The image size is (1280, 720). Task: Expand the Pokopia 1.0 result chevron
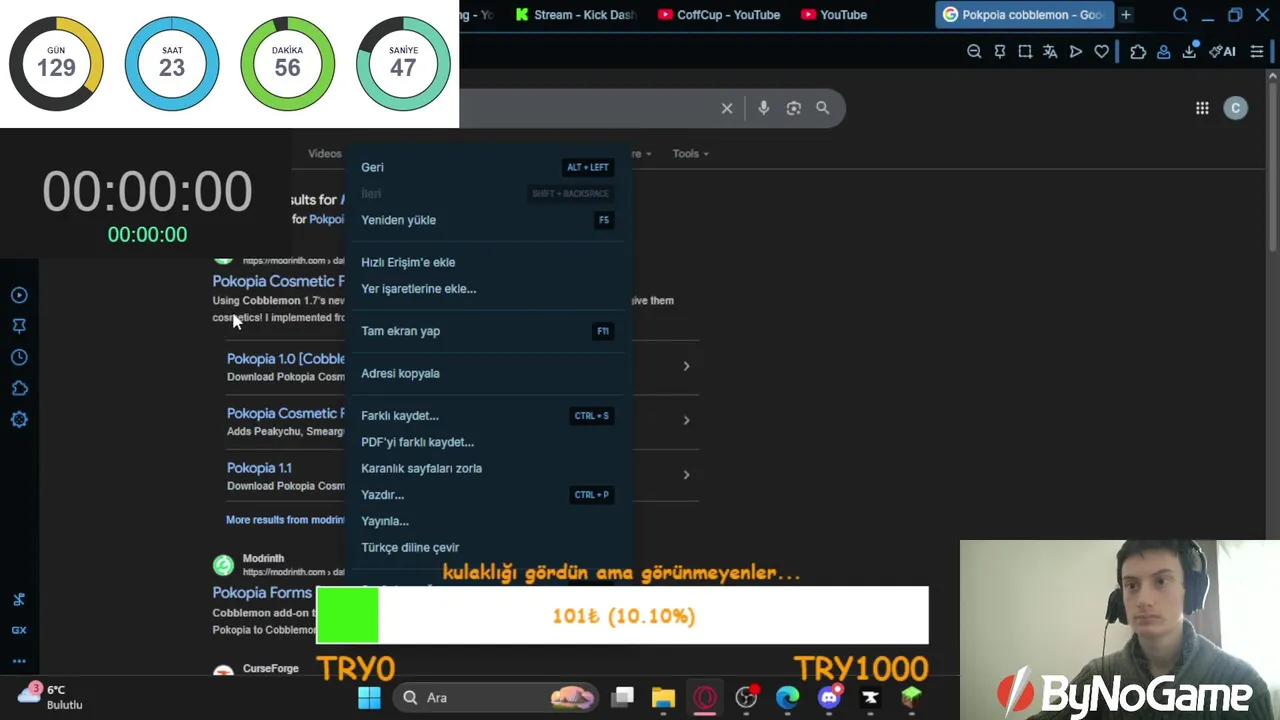pyautogui.click(x=686, y=366)
